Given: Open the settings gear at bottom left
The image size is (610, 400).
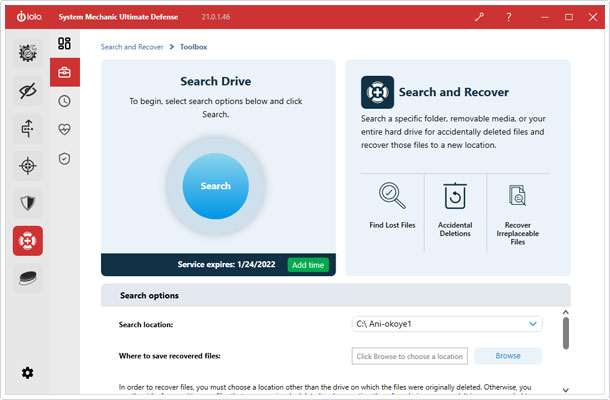Looking at the screenshot, I should point(27,373).
